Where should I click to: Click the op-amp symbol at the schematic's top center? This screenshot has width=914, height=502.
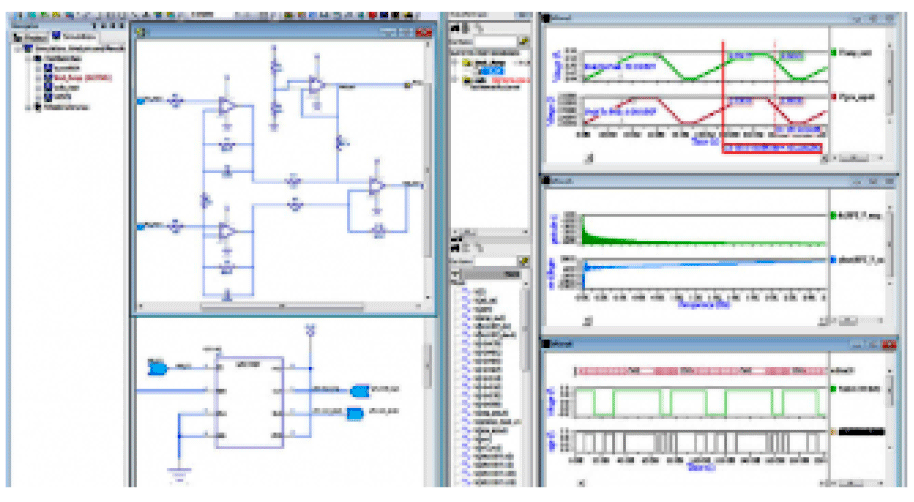click(317, 86)
